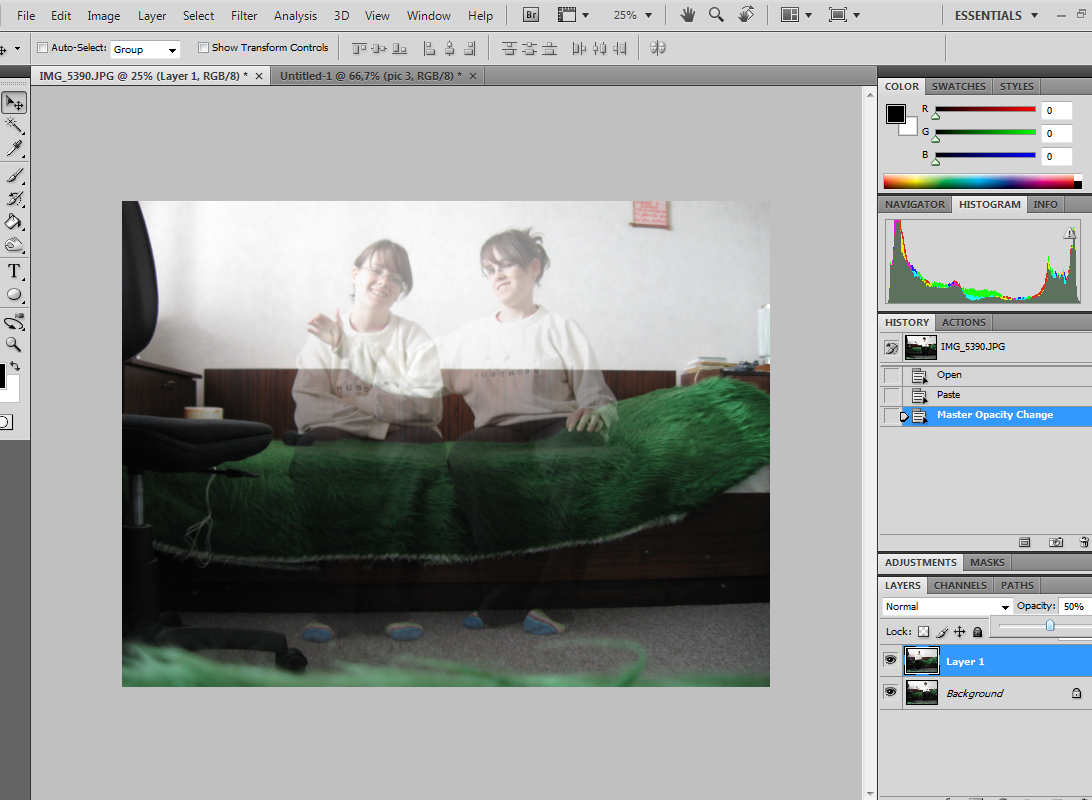This screenshot has height=800, width=1092.
Task: Select the Paint Bucket tool
Action: [x=14, y=221]
